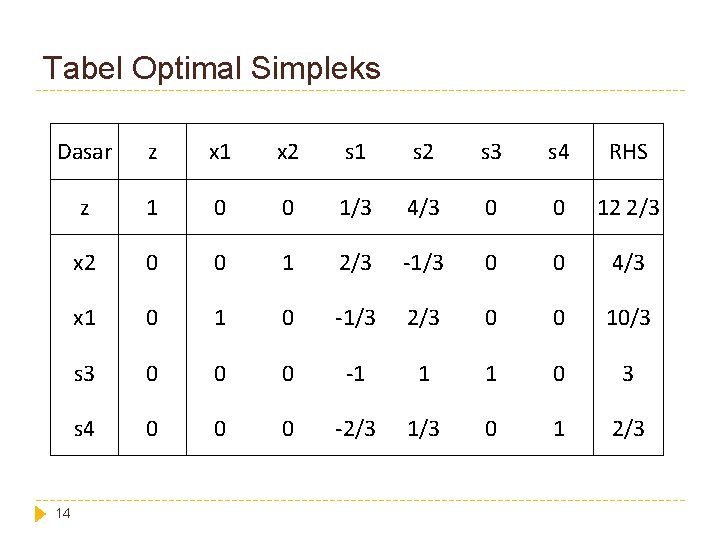Select the x2 row label in Dasar column
The height and width of the screenshot is (540, 720).
coord(84,263)
